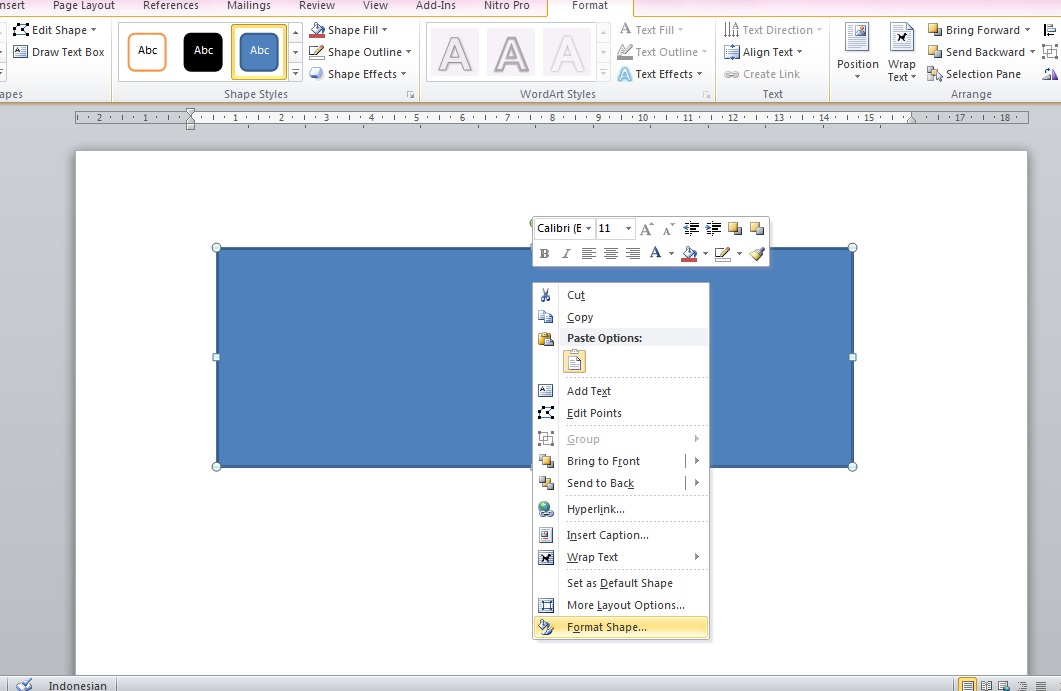
Task: Switch to Full Screen Reading view
Action: pos(987,684)
